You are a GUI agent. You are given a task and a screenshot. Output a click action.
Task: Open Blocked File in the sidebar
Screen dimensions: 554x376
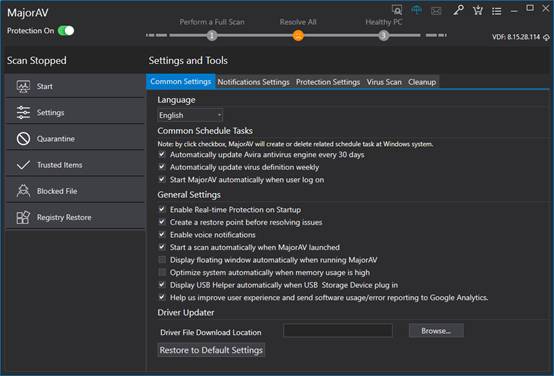point(75,191)
